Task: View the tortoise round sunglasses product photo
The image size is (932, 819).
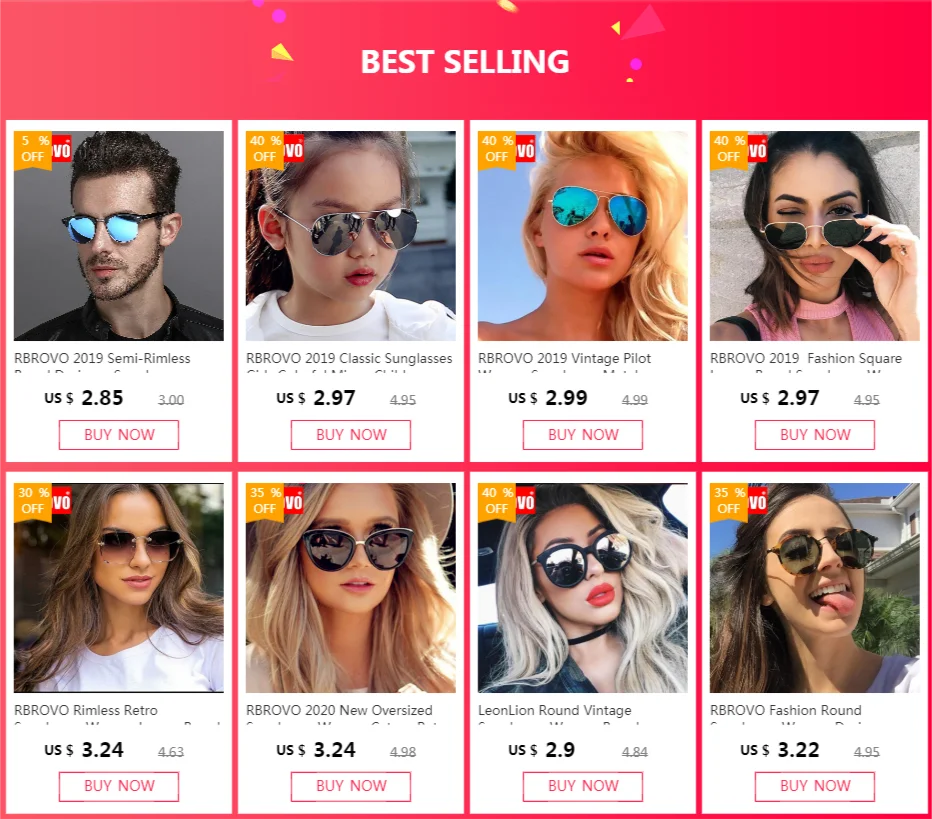Action: 815,588
